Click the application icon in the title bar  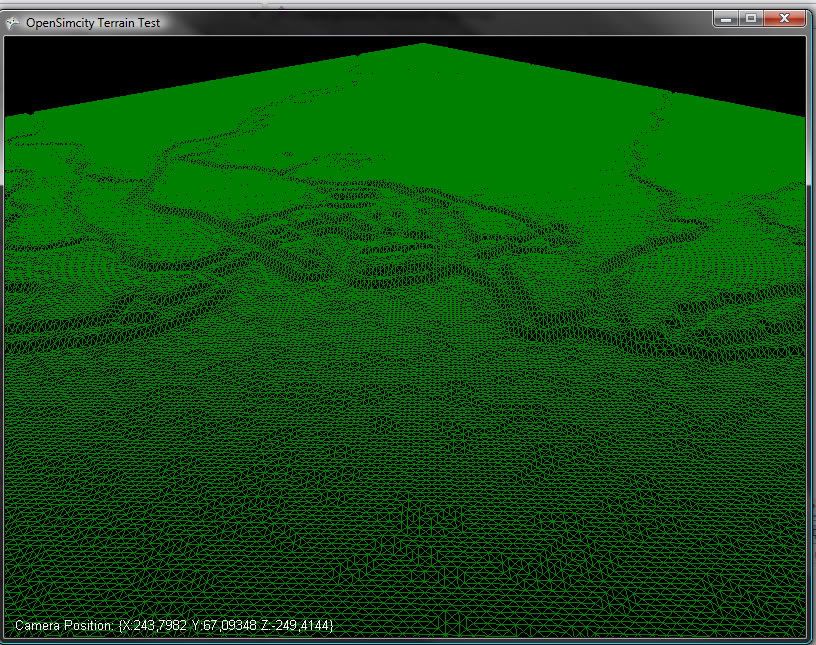[12, 23]
